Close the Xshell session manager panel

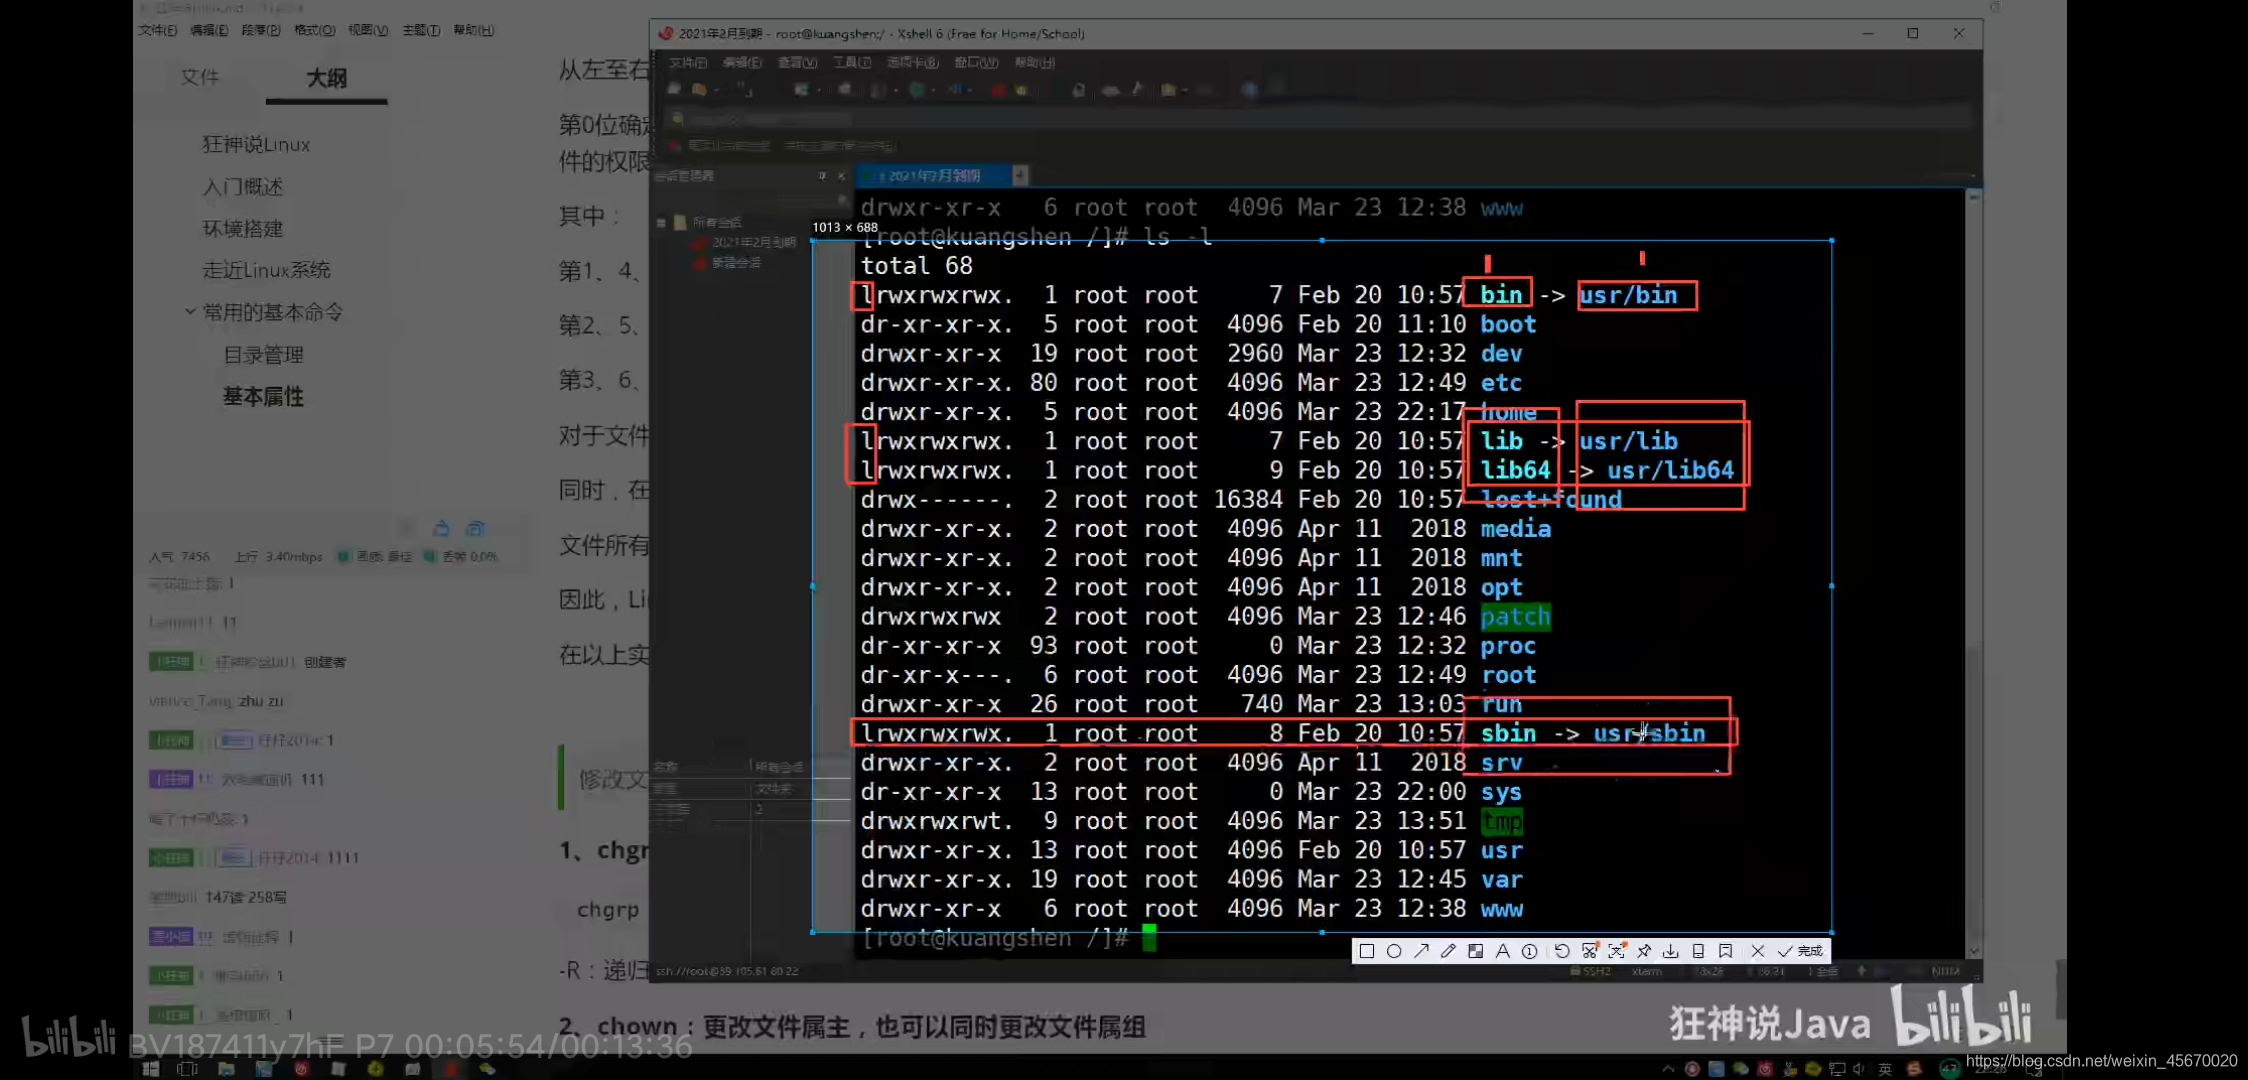(x=841, y=175)
